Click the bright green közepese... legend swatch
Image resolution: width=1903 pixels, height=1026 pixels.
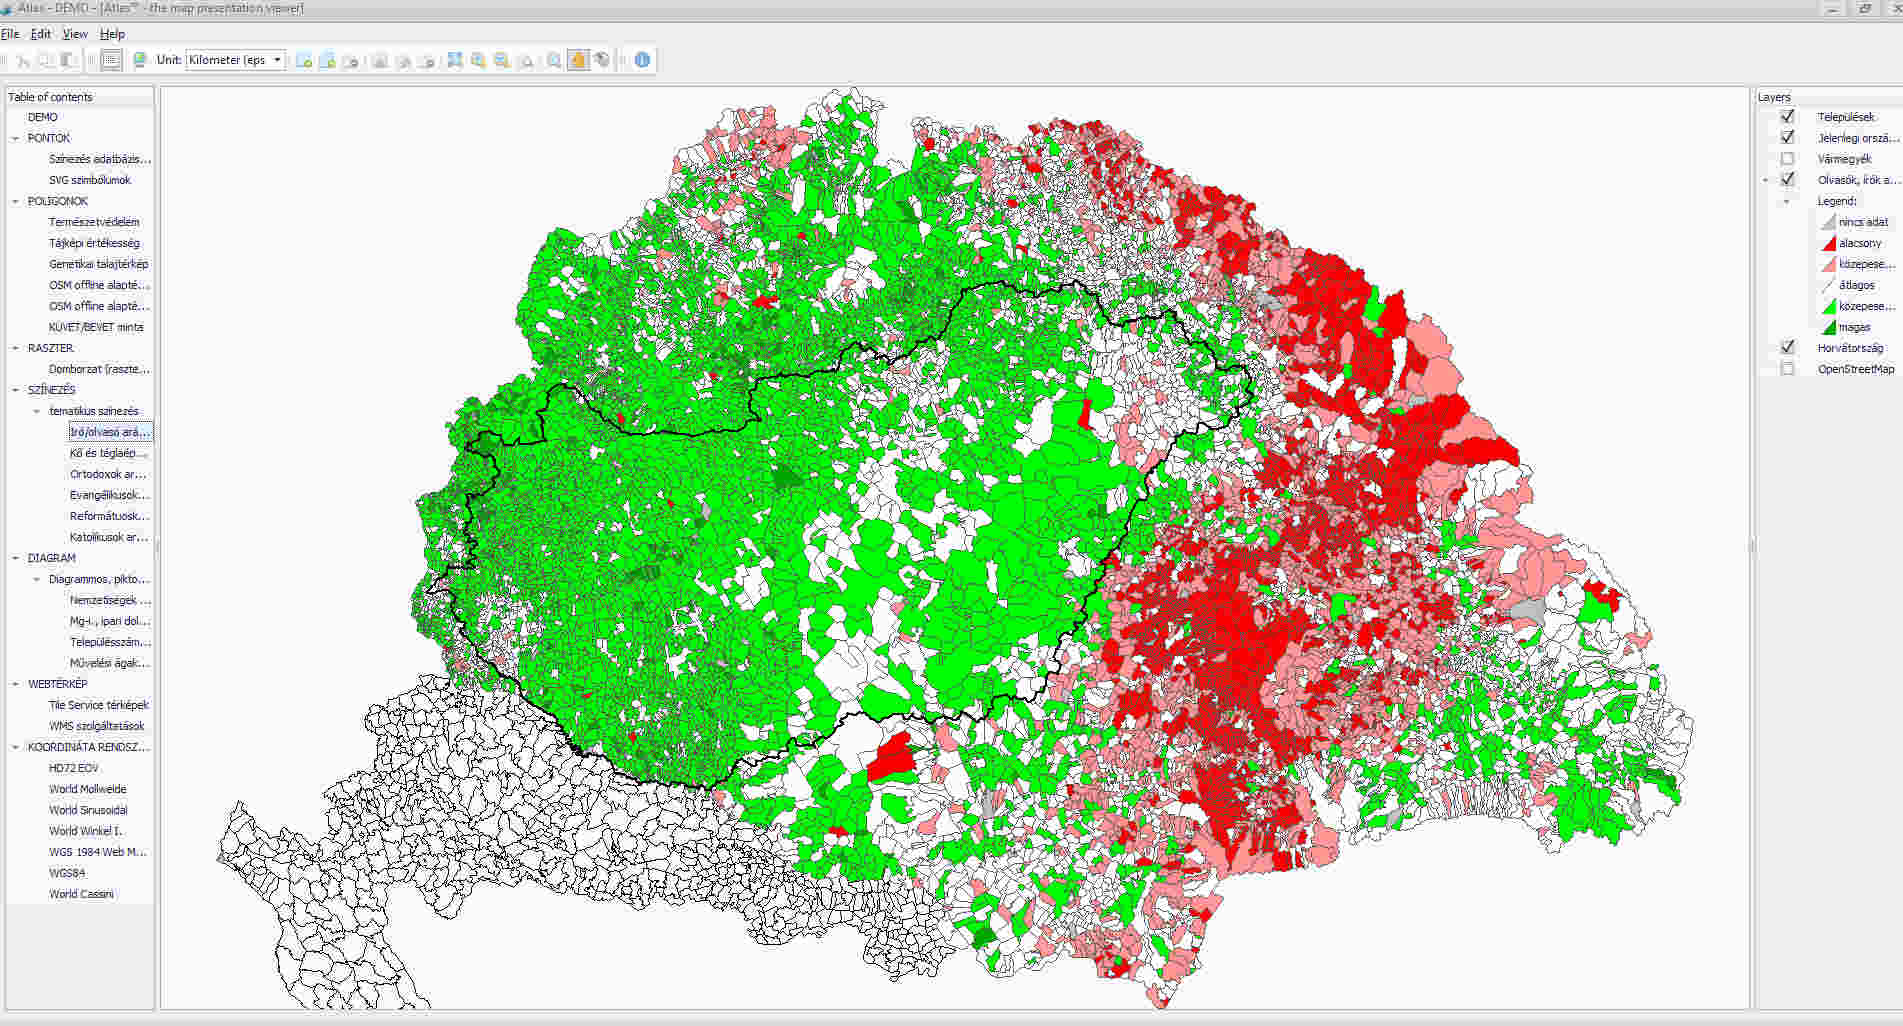click(1828, 306)
